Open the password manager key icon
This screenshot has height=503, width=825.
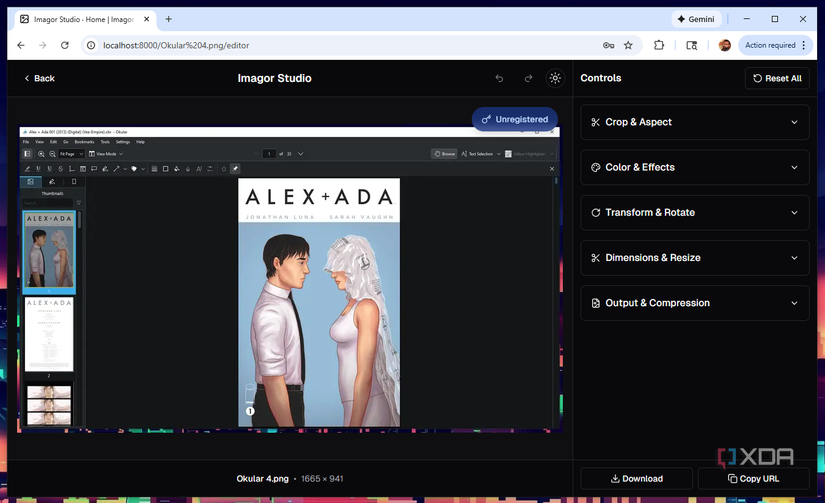point(608,45)
